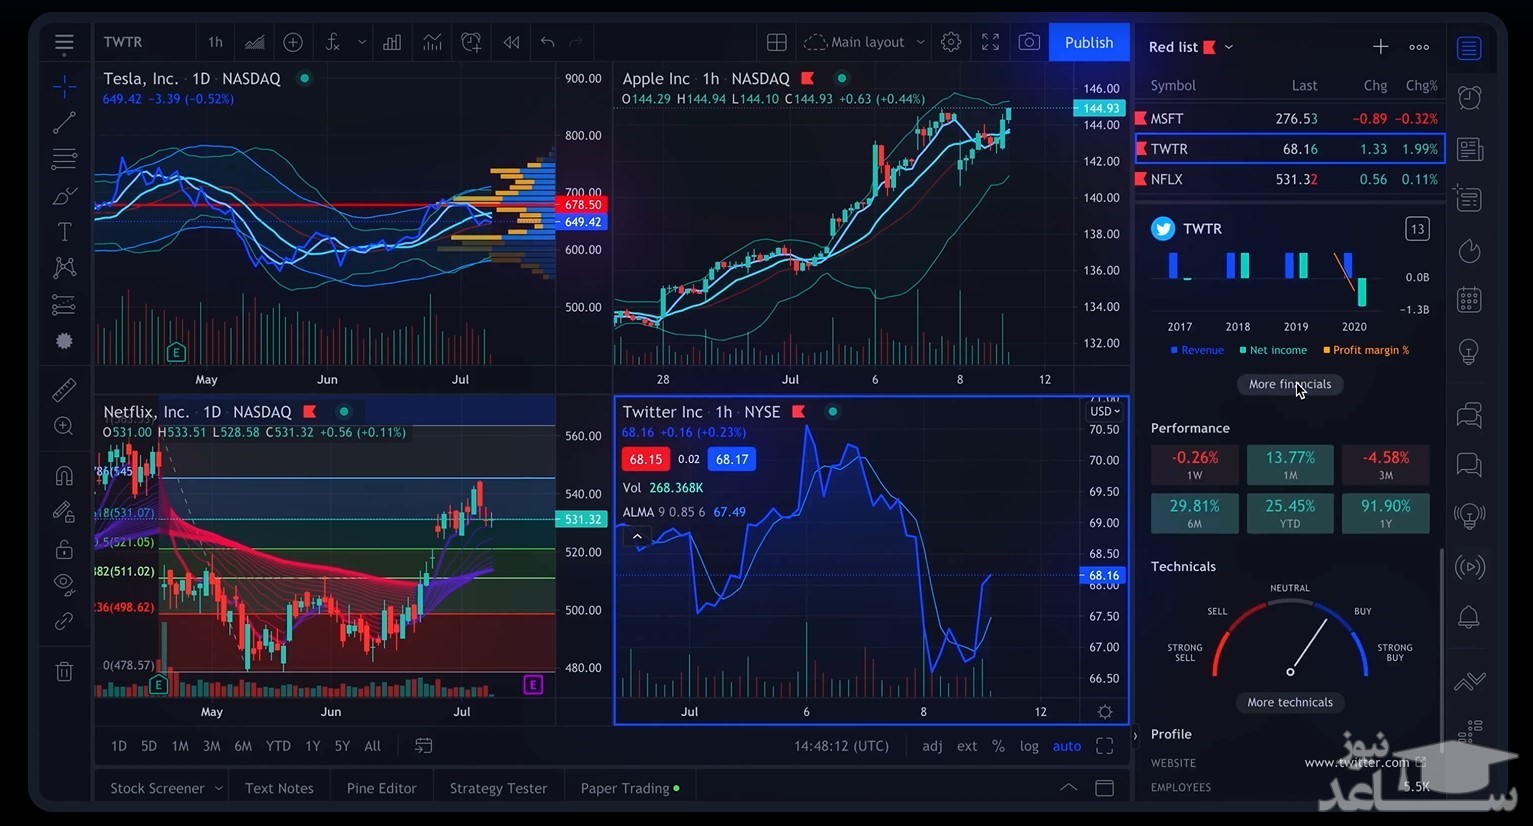The image size is (1533, 826).
Task: Open the Red list dropdown
Action: click(x=1190, y=47)
